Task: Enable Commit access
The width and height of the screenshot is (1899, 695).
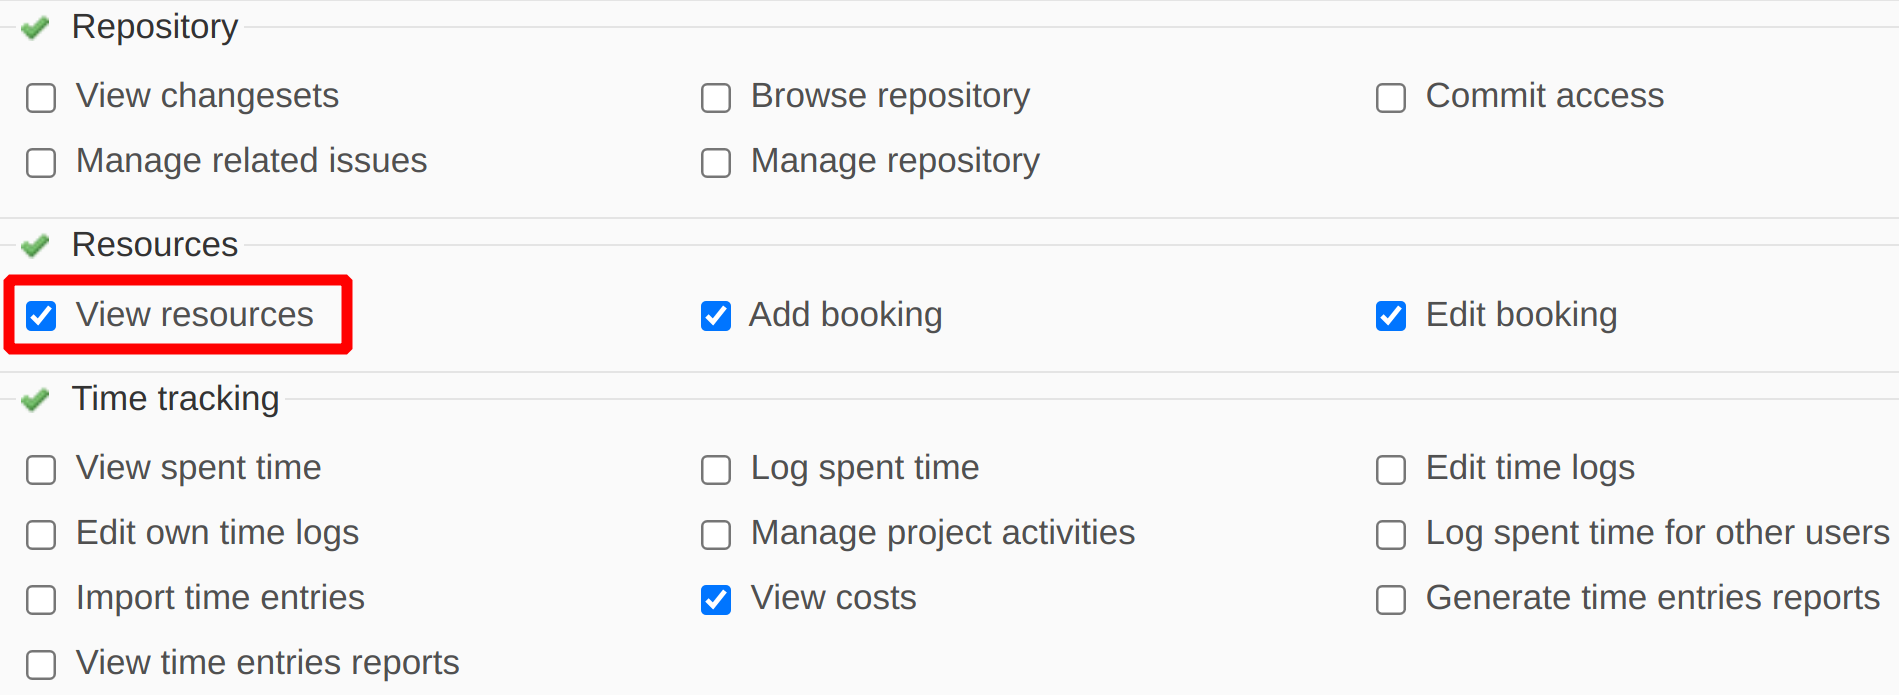Action: 1391,98
